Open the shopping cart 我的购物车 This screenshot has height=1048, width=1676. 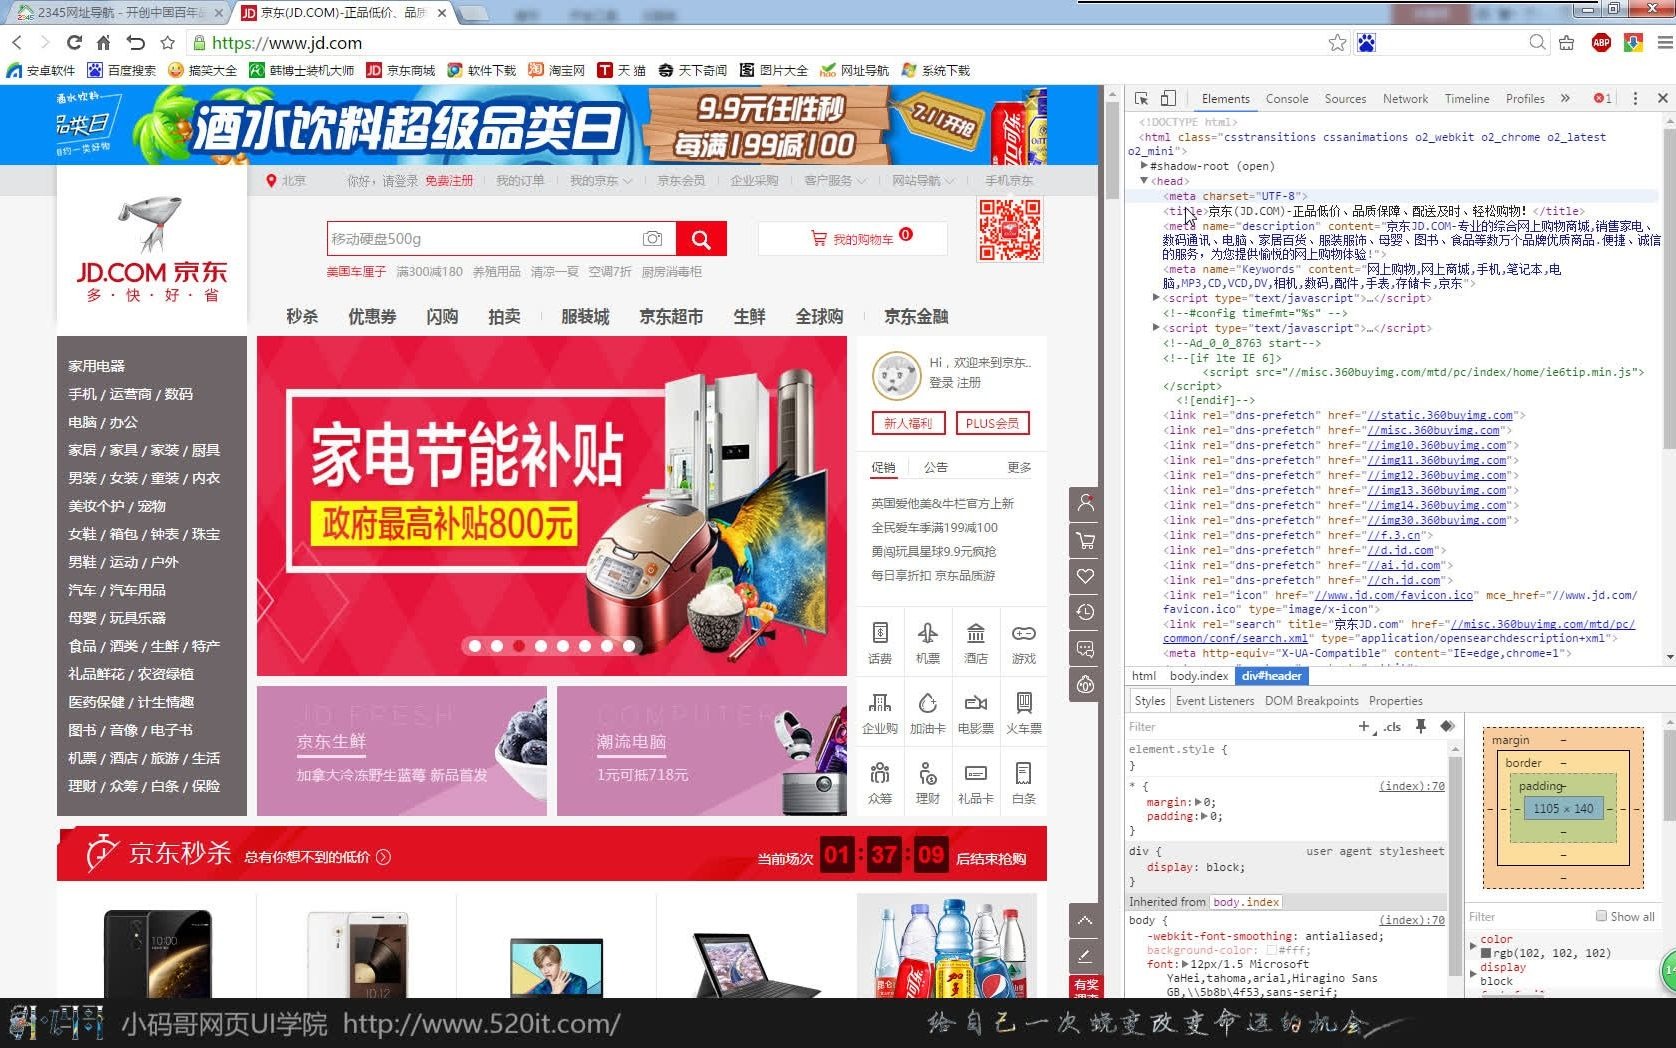[852, 239]
